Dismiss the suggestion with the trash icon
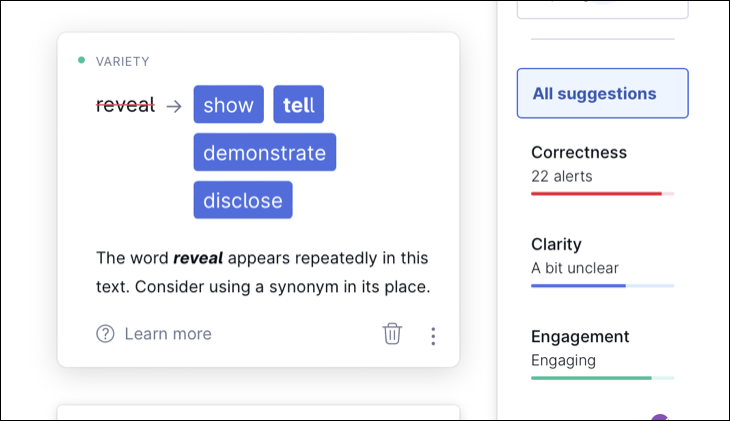This screenshot has width=730, height=421. pos(392,334)
